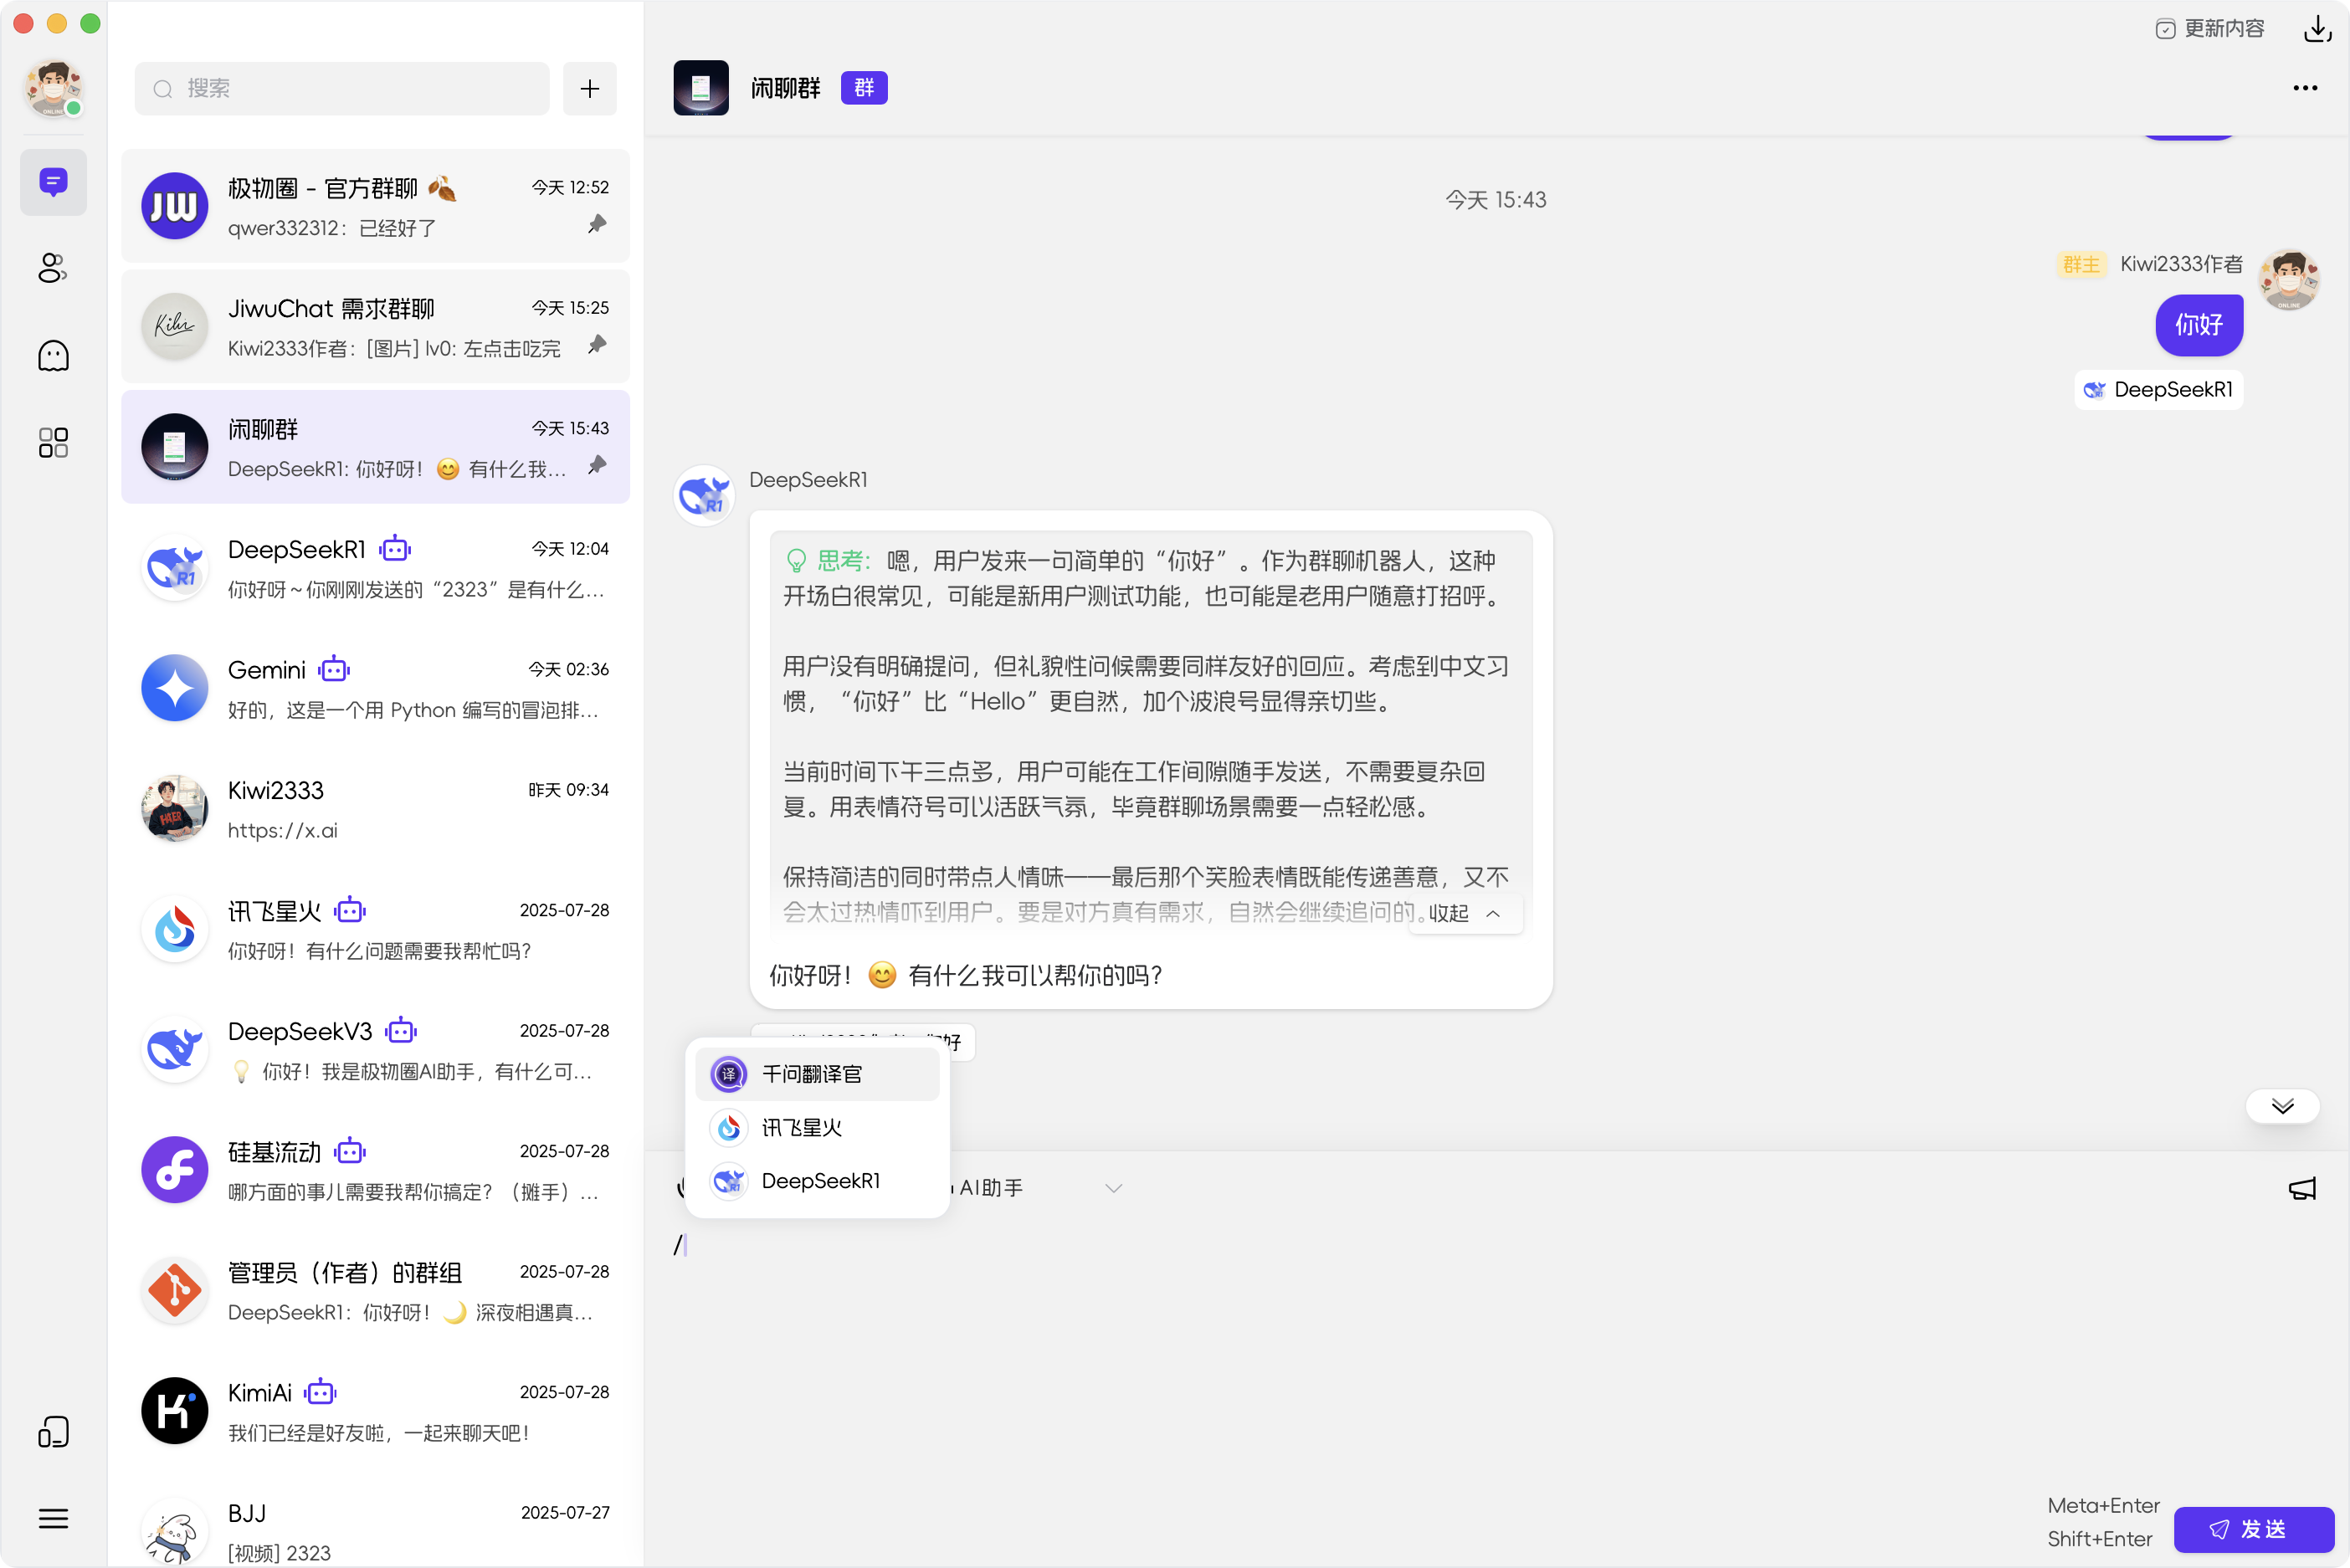Select 讯飞星火 from the bot popup
Image resolution: width=2350 pixels, height=1568 pixels.
pyautogui.click(x=817, y=1128)
